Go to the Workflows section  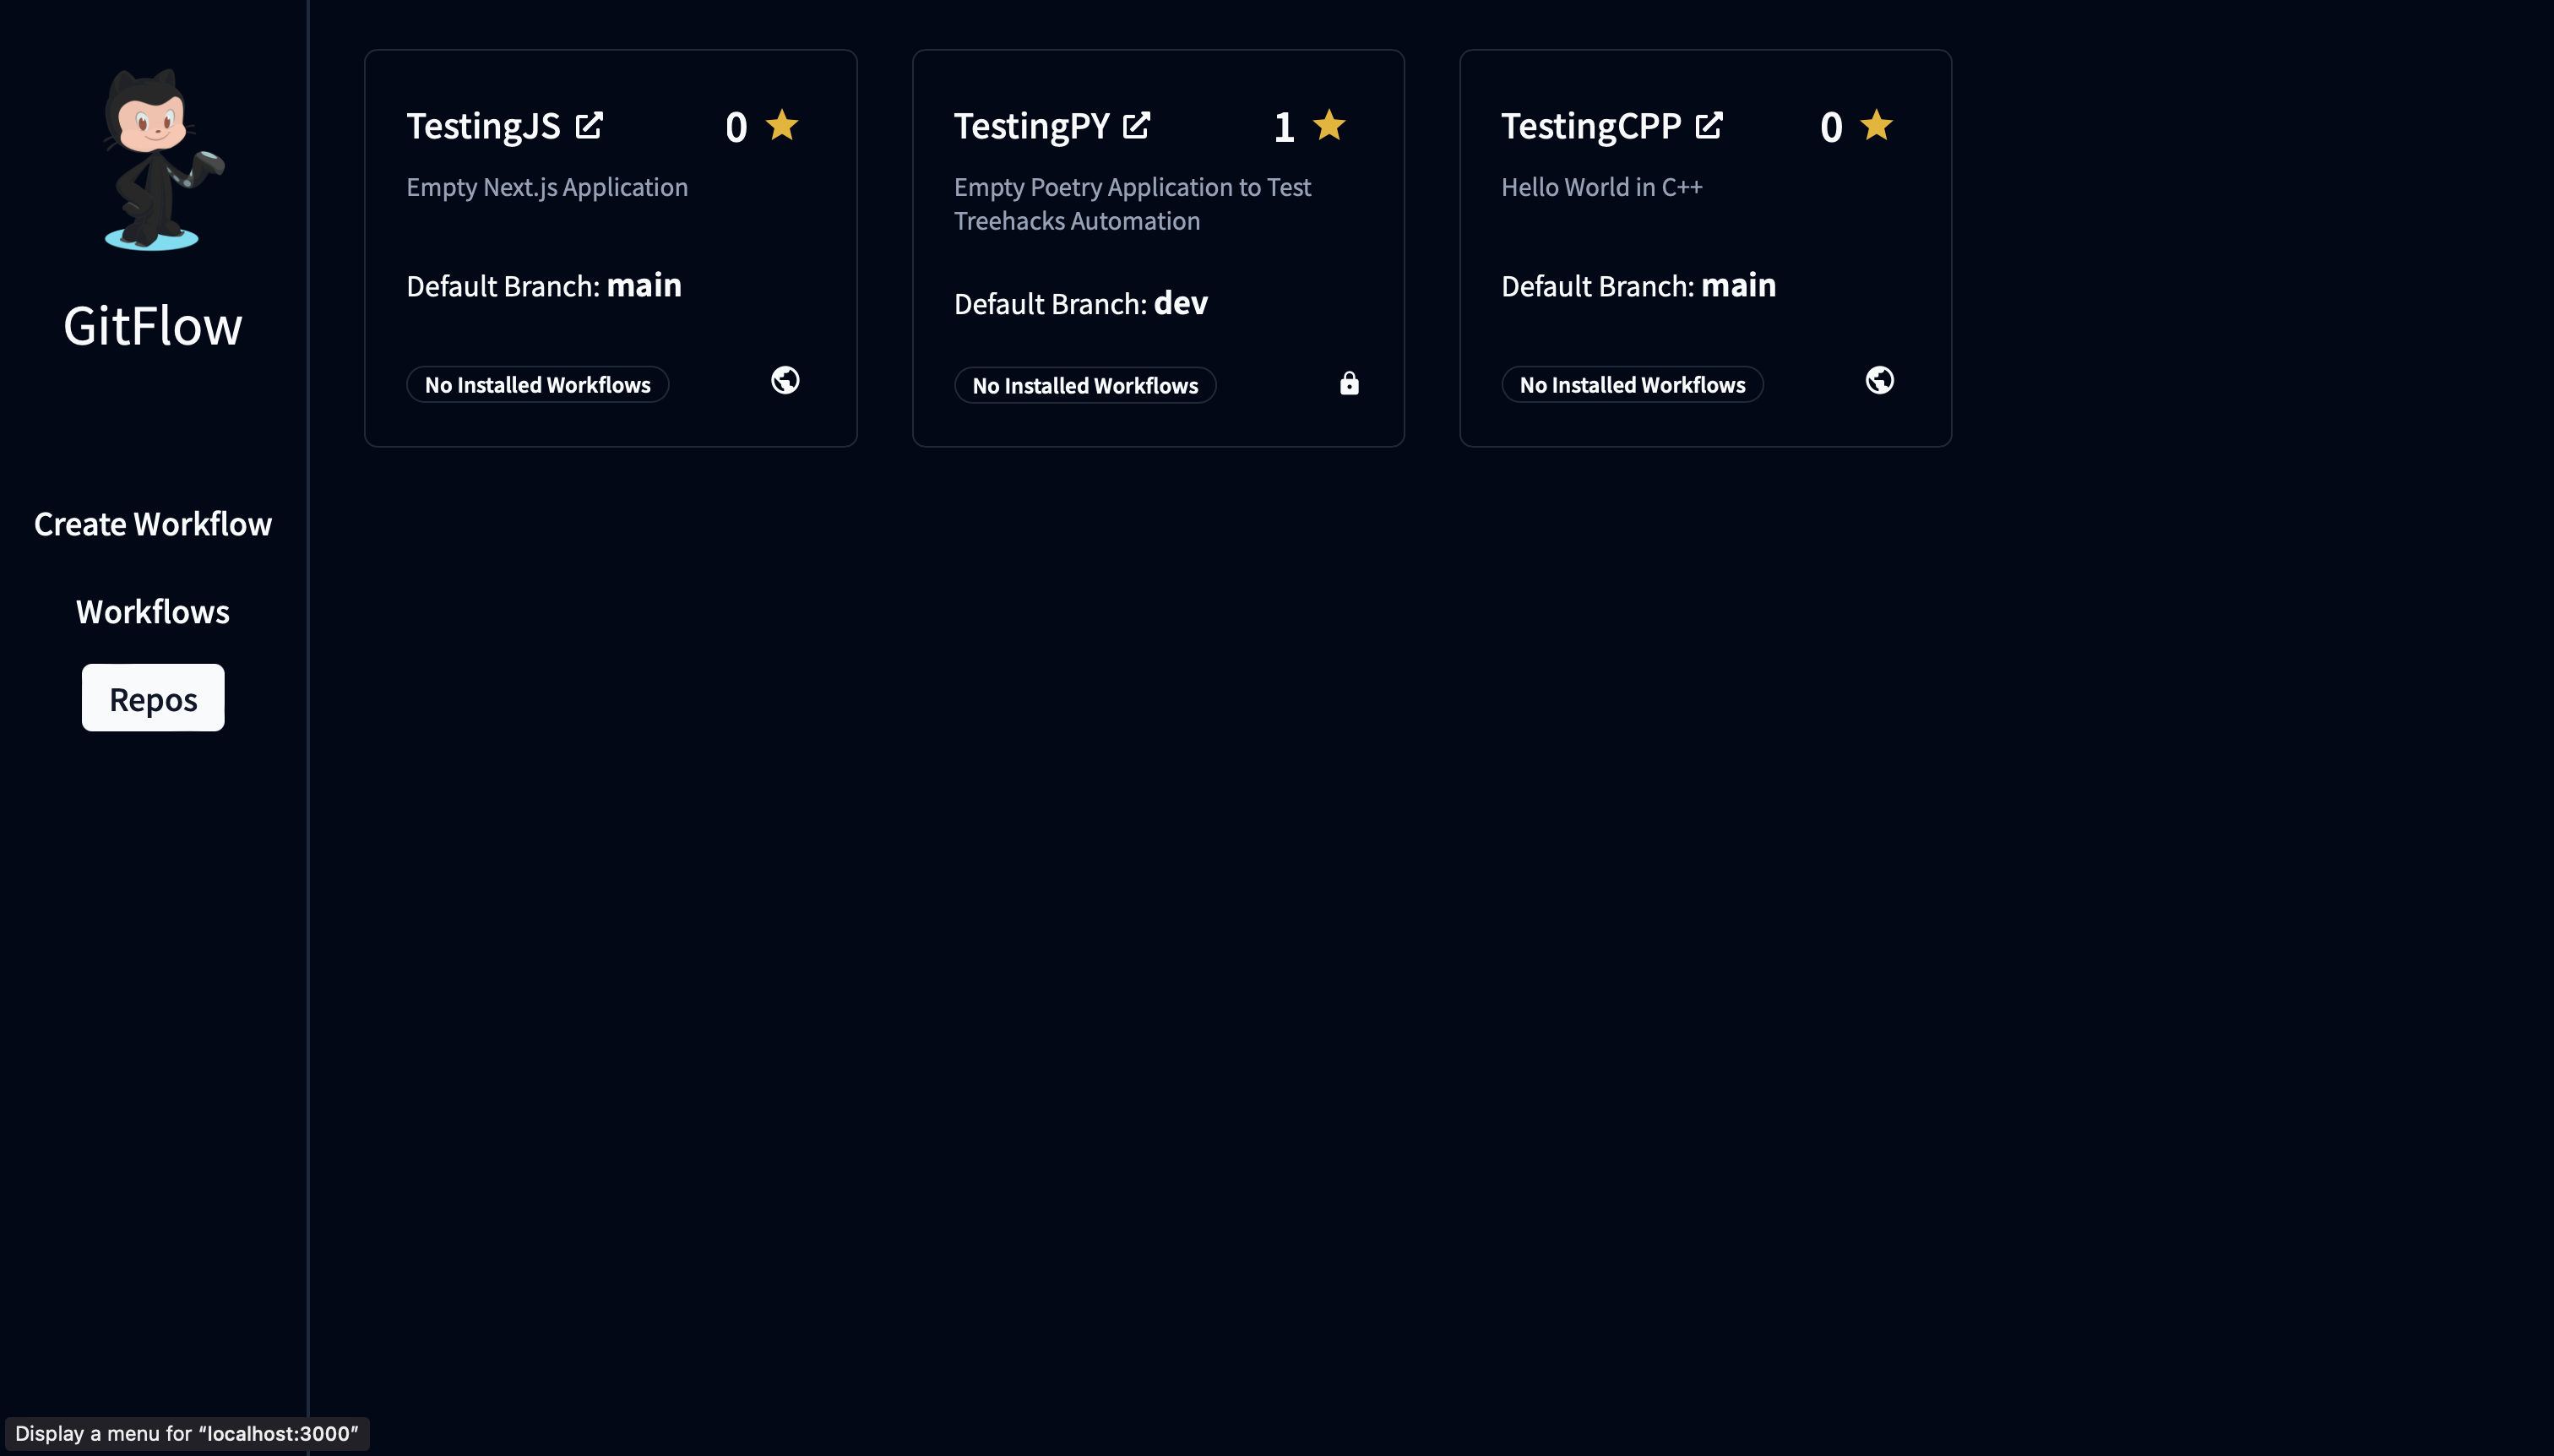click(153, 611)
